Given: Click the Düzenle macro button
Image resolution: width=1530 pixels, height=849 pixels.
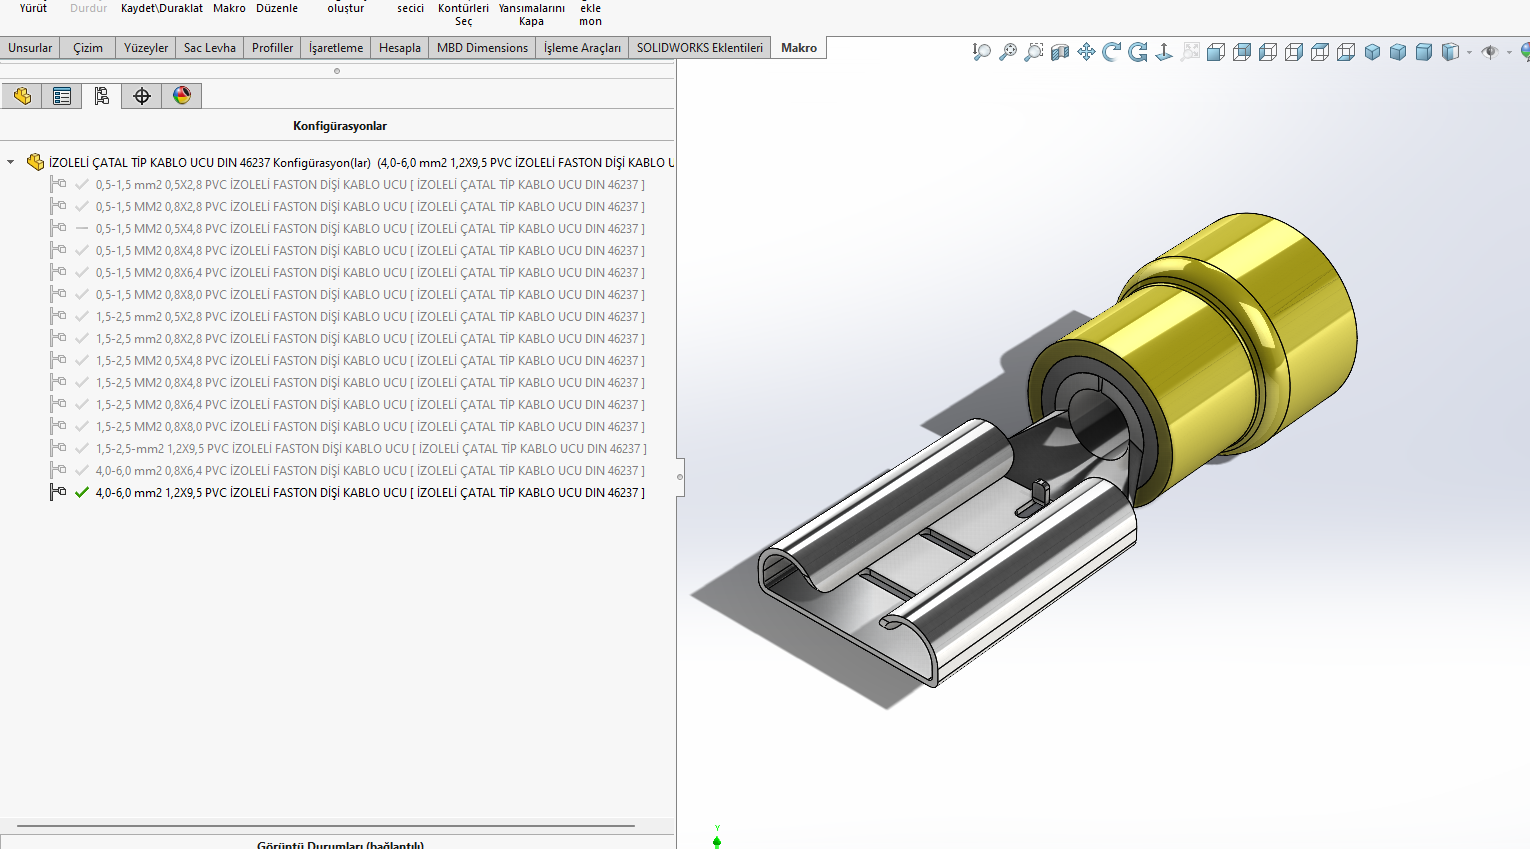Looking at the screenshot, I should pos(277,10).
